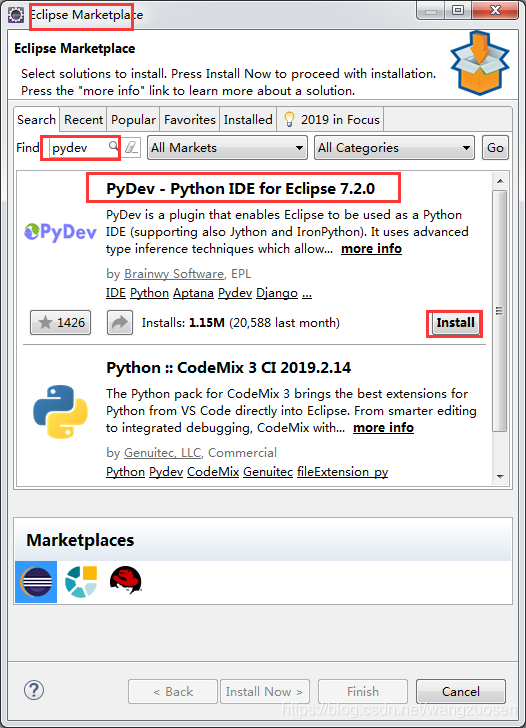Switch to the Recent tab
This screenshot has height=728, width=526.
[83, 119]
